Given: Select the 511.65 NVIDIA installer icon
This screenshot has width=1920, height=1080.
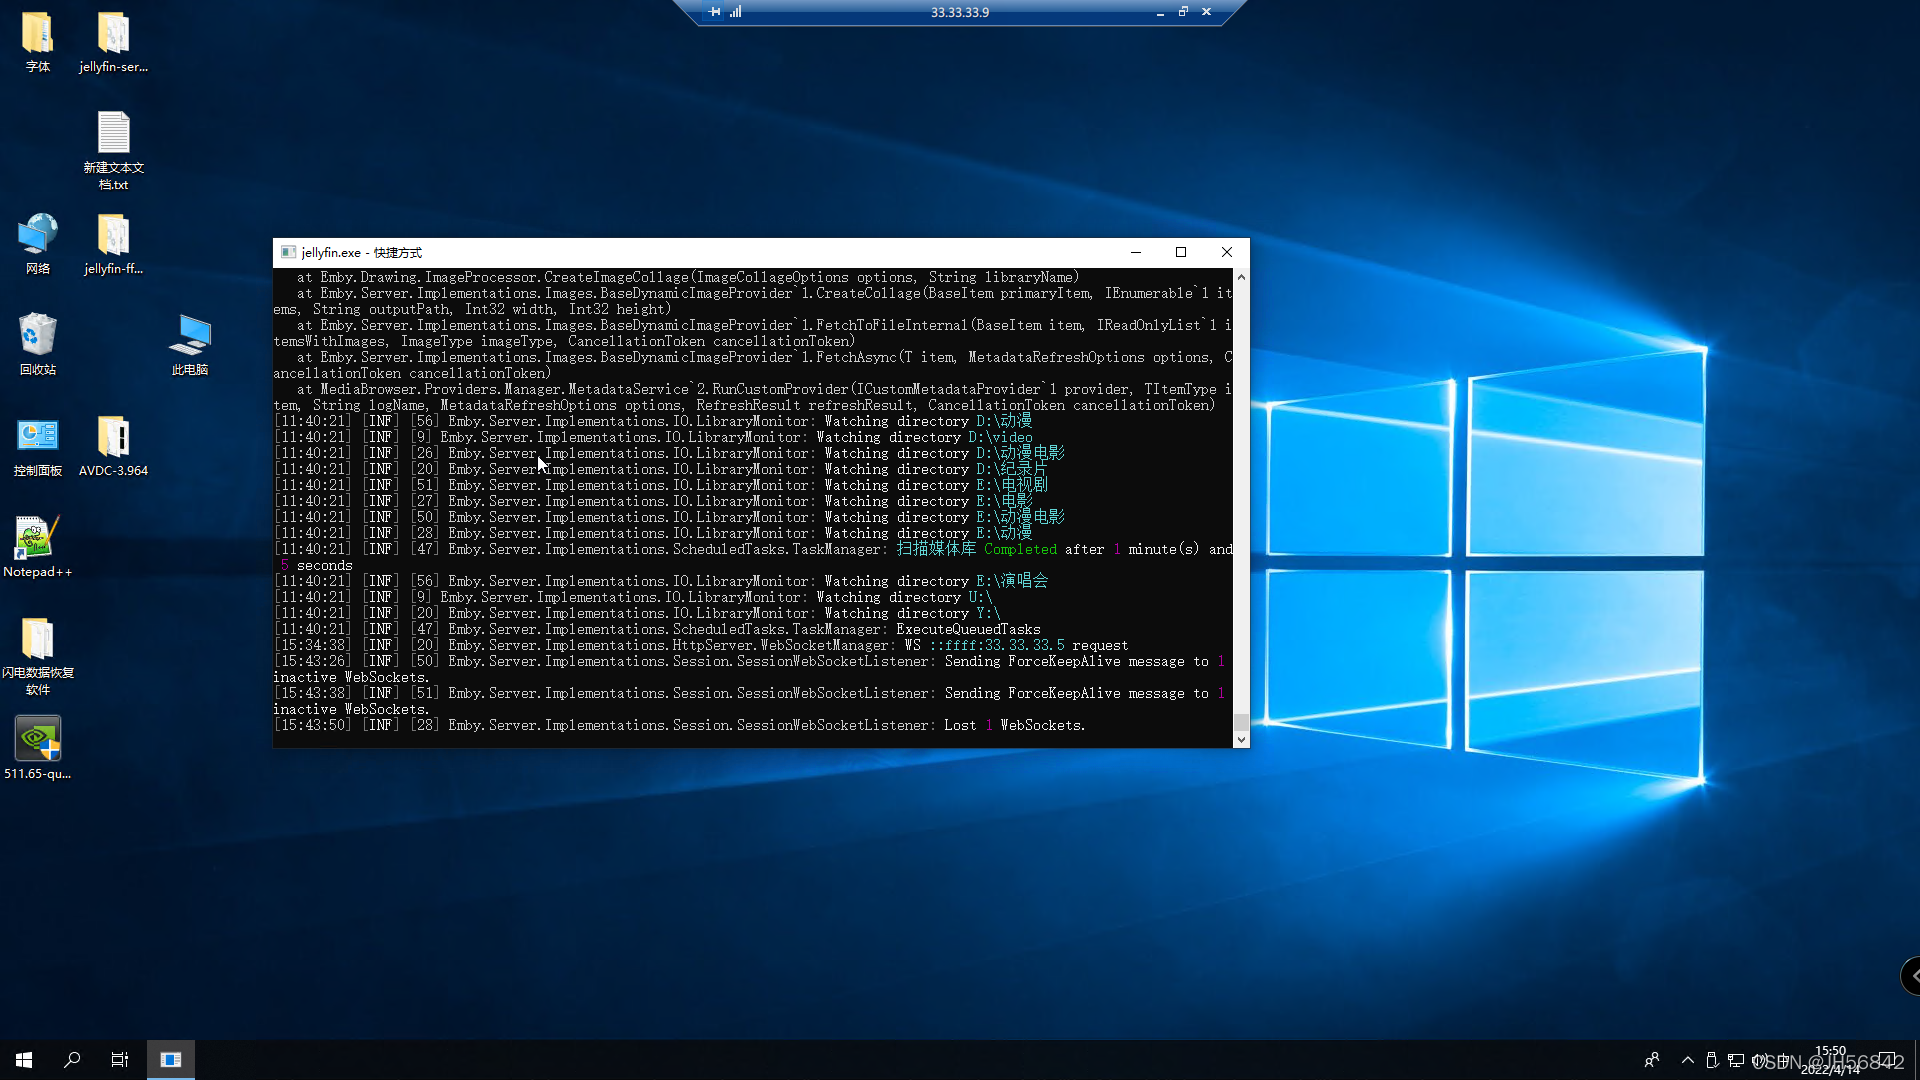Looking at the screenshot, I should click(x=38, y=740).
